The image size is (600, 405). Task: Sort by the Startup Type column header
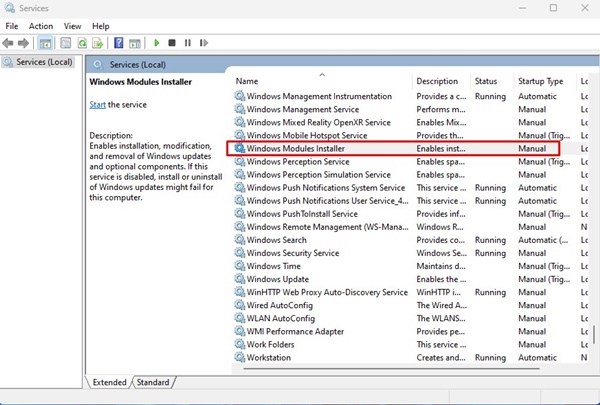coord(545,81)
